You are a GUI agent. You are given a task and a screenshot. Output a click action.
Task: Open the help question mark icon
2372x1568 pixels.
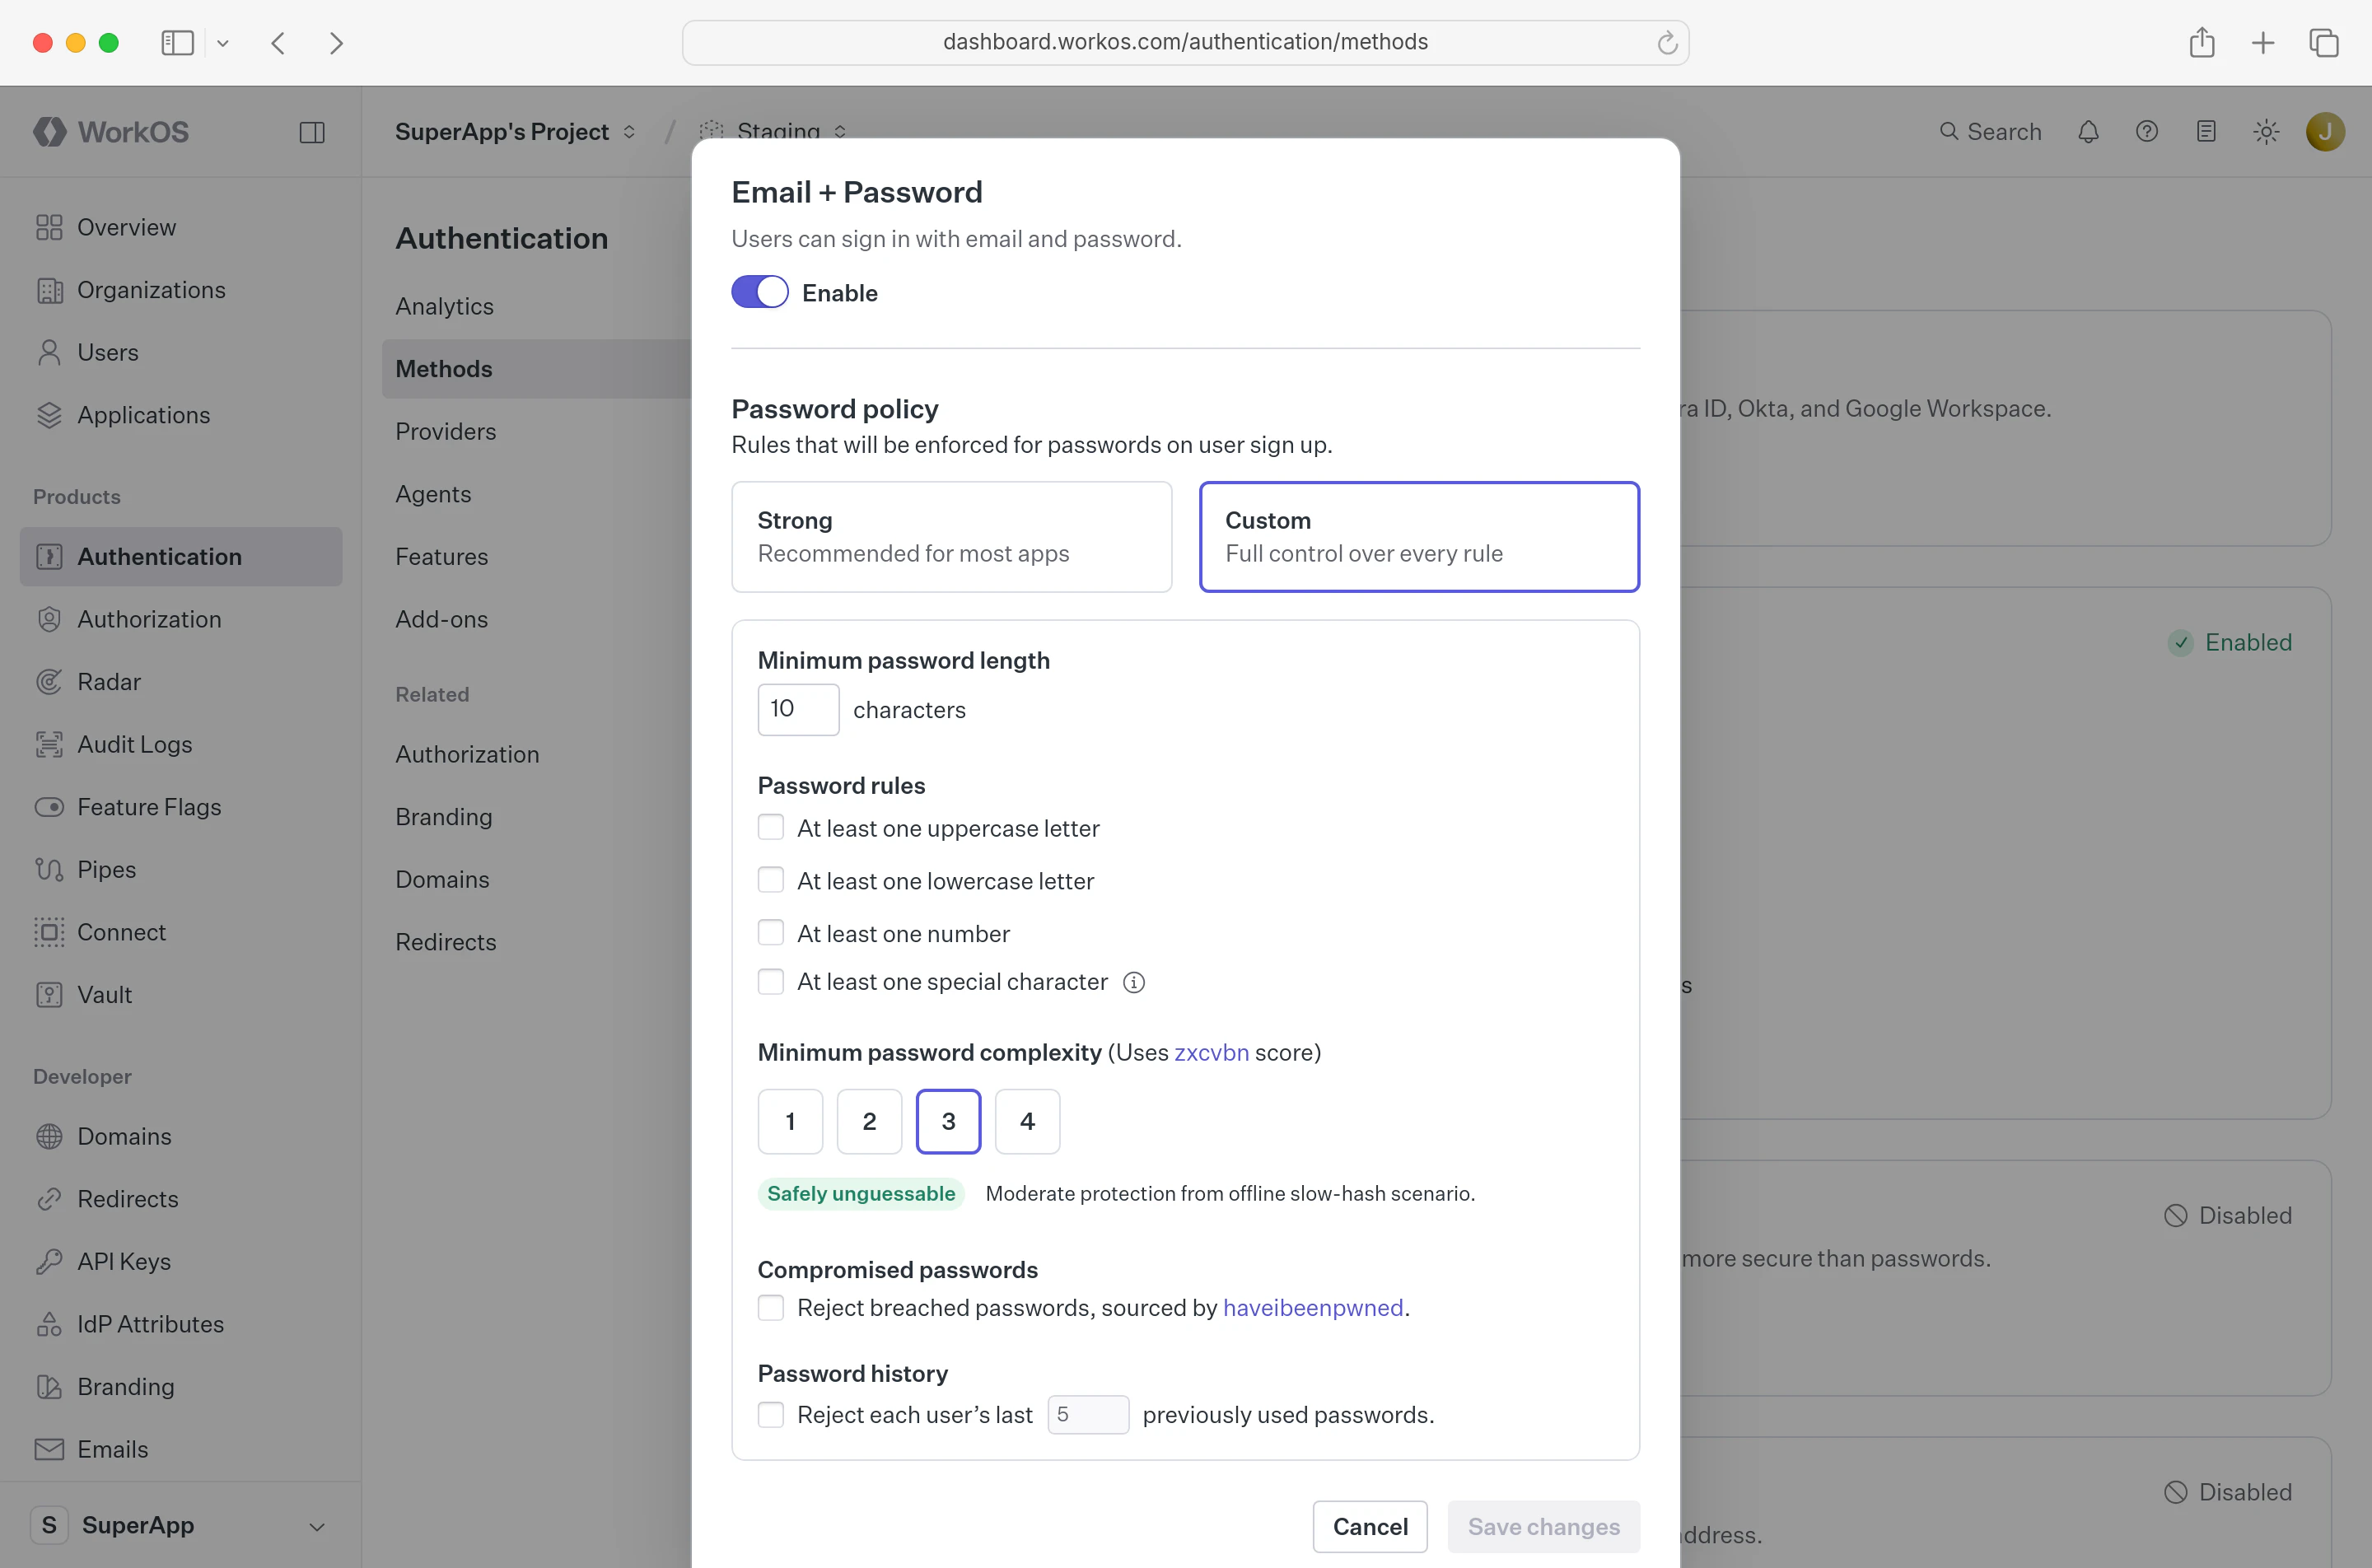[x=2147, y=132]
